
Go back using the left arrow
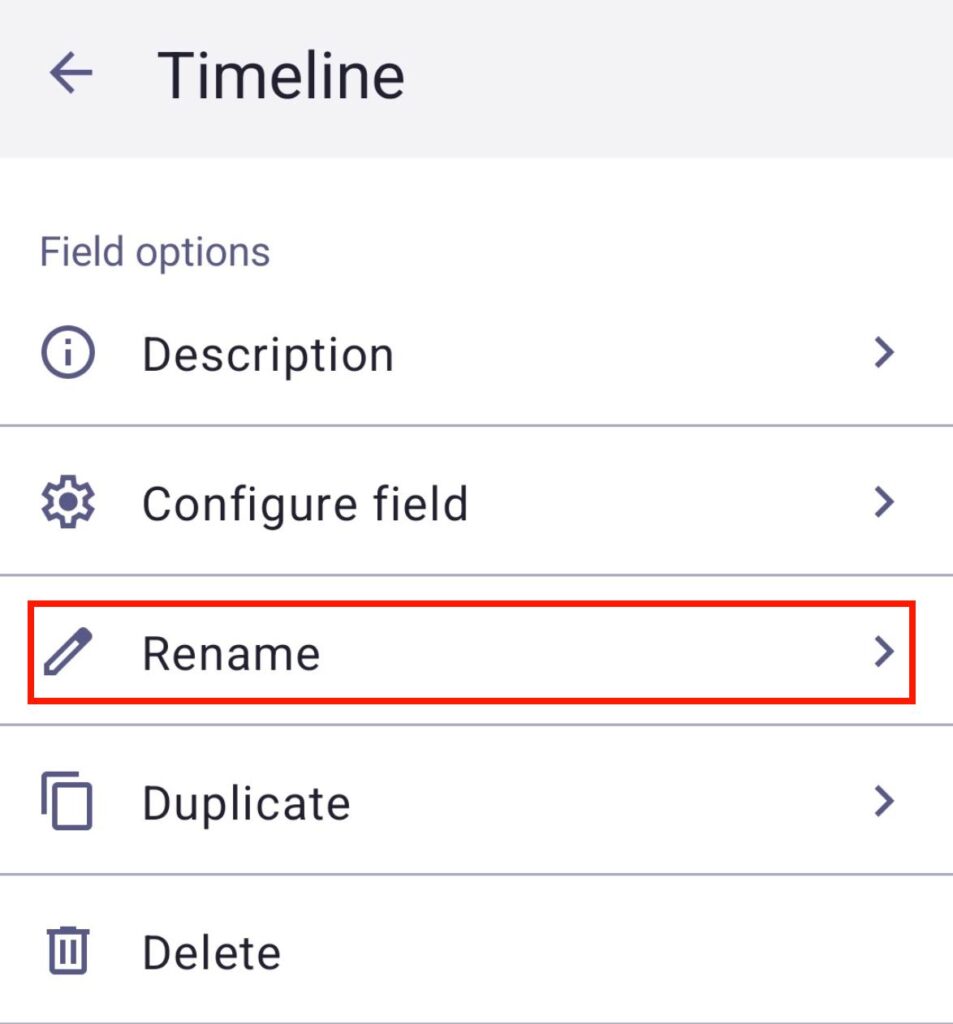pos(71,74)
